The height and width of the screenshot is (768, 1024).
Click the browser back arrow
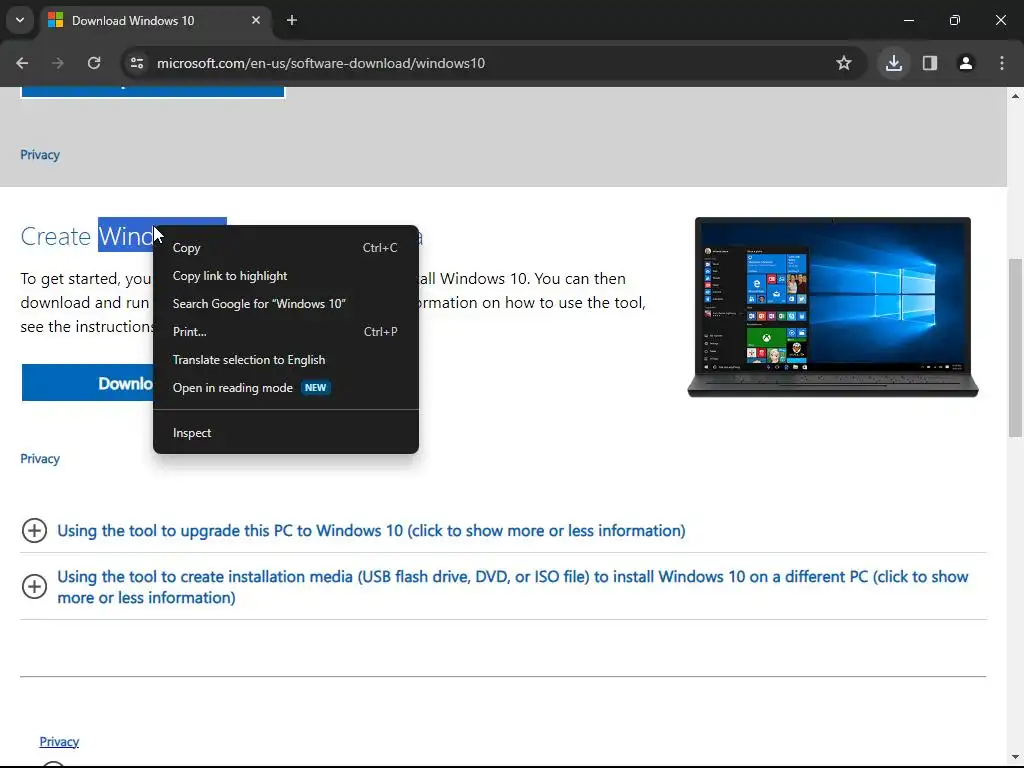coord(22,63)
